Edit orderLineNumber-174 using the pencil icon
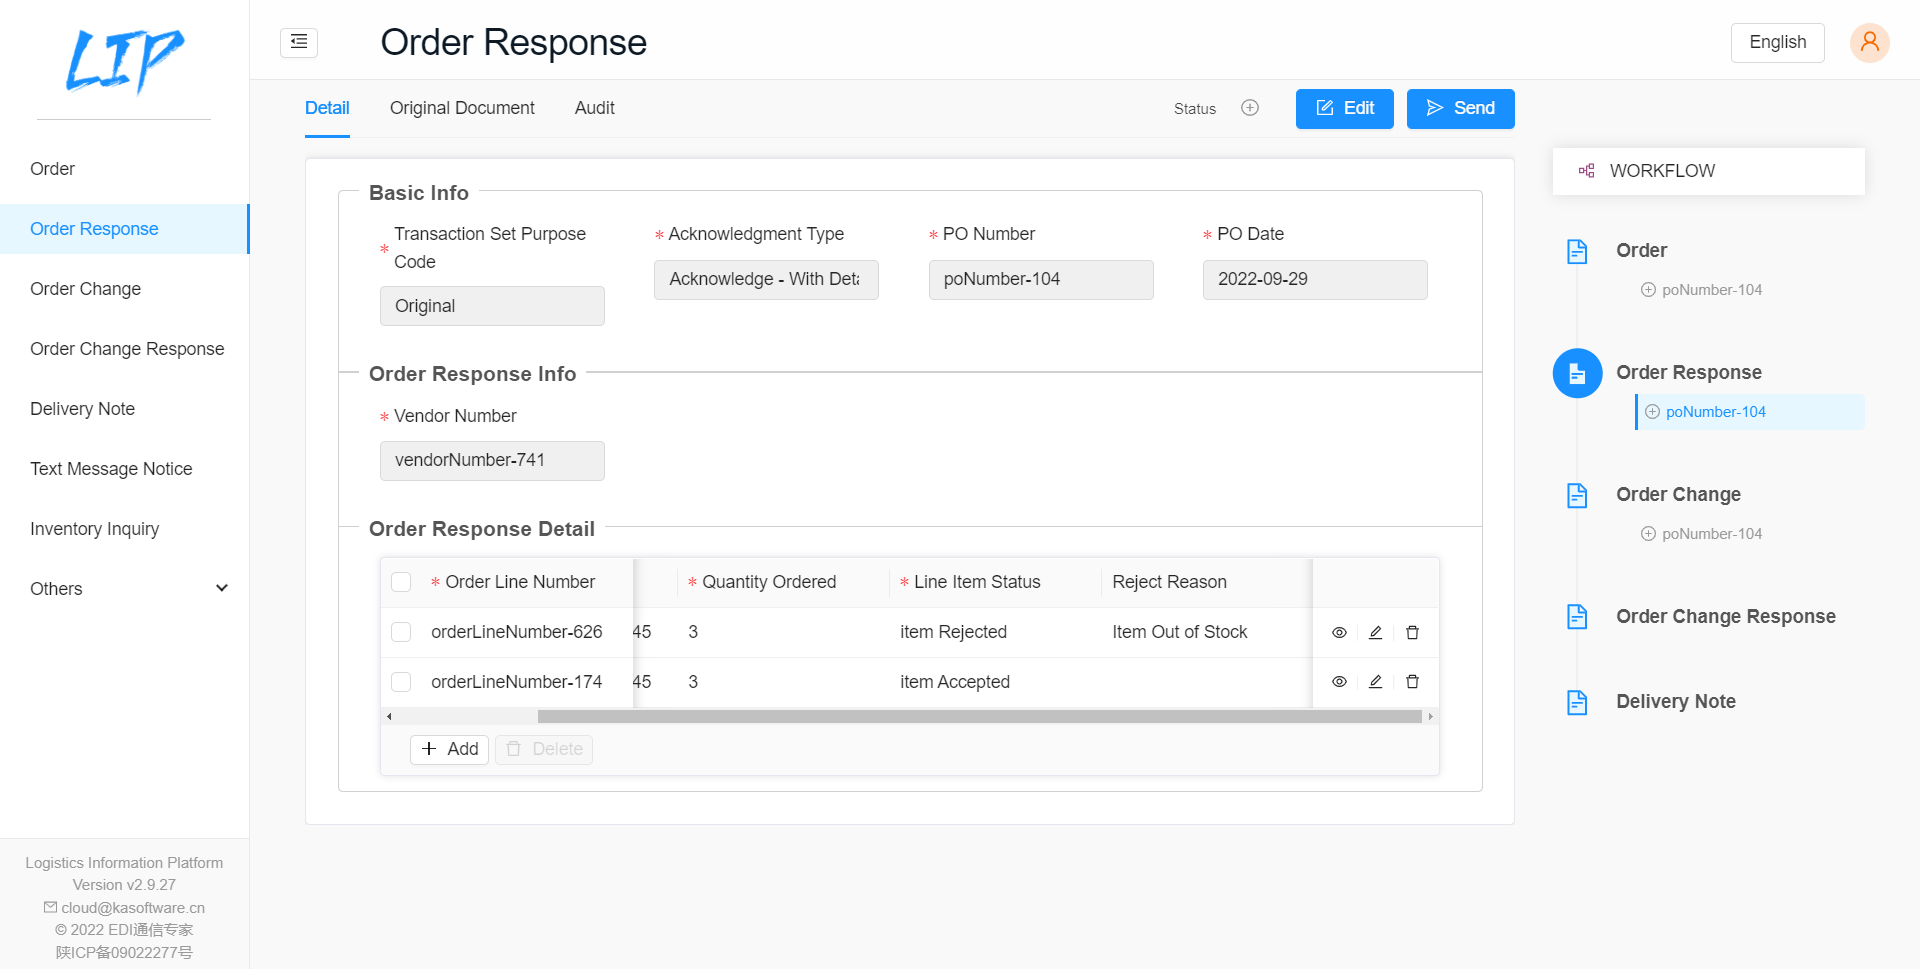Image resolution: width=1920 pixels, height=969 pixels. pyautogui.click(x=1375, y=682)
